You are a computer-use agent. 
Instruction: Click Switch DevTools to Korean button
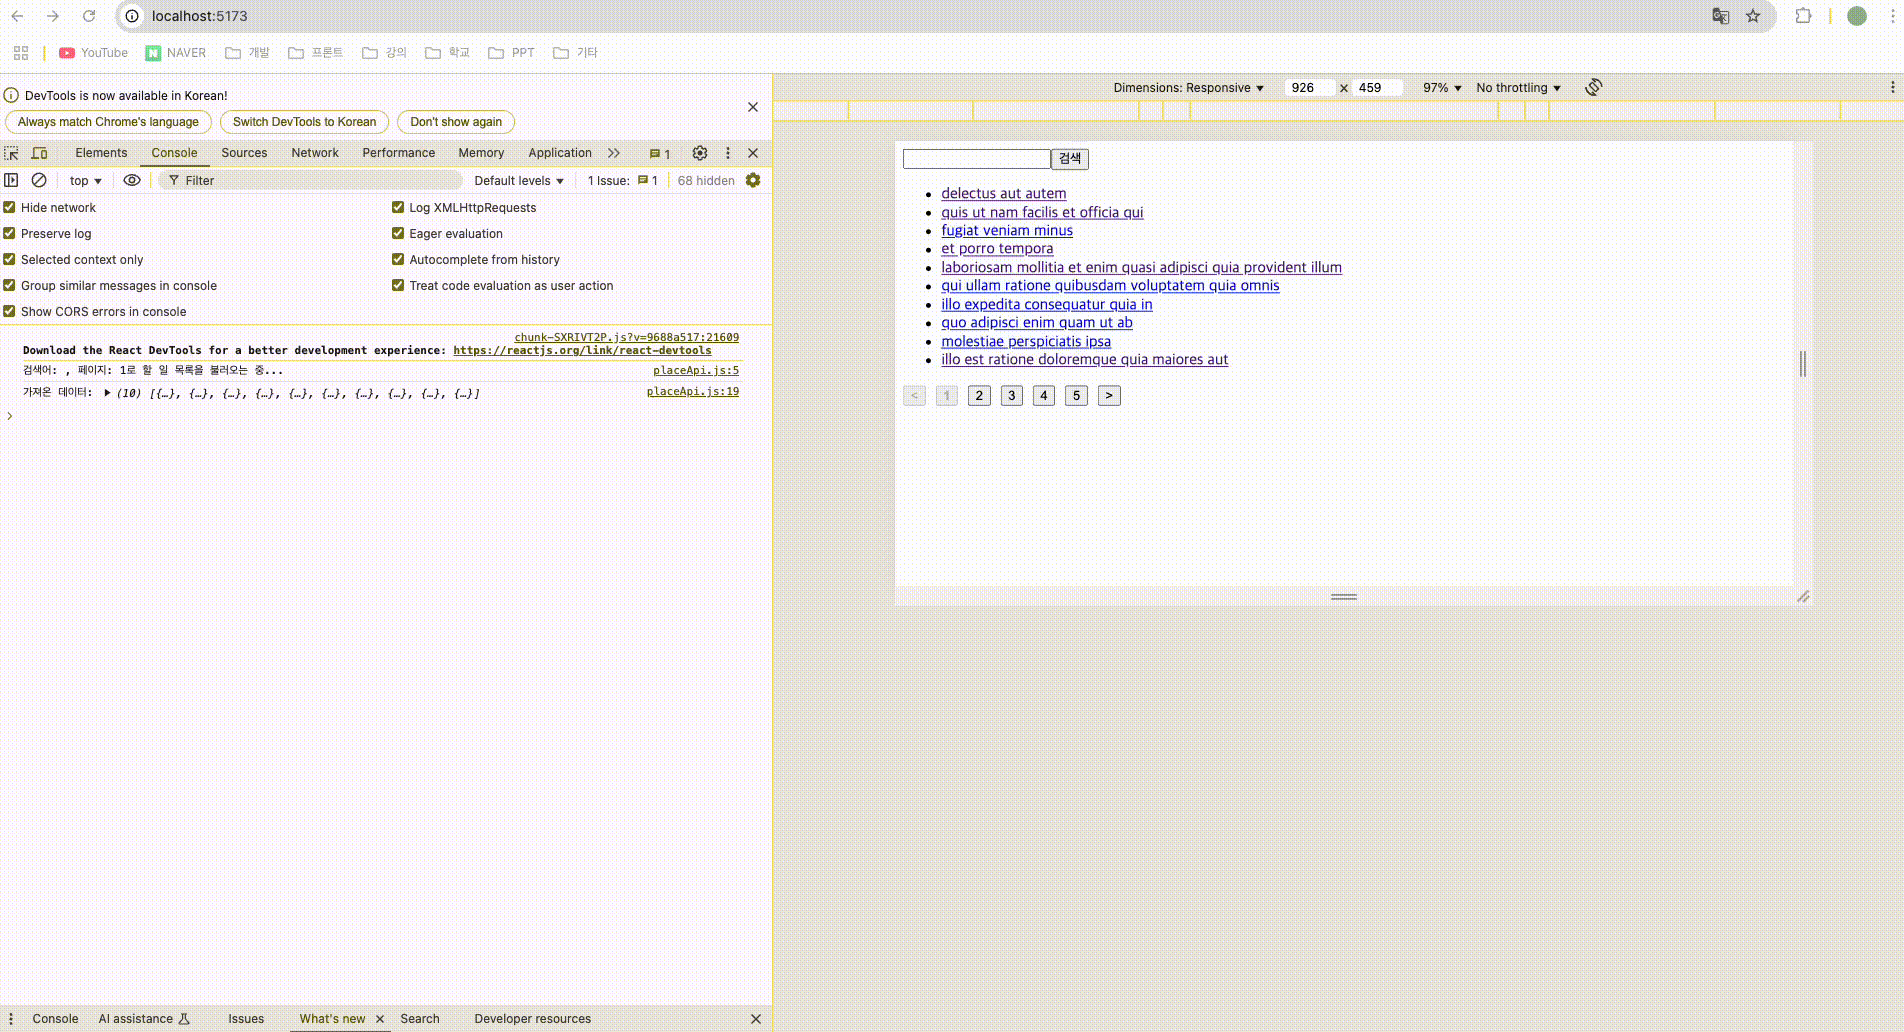(304, 122)
